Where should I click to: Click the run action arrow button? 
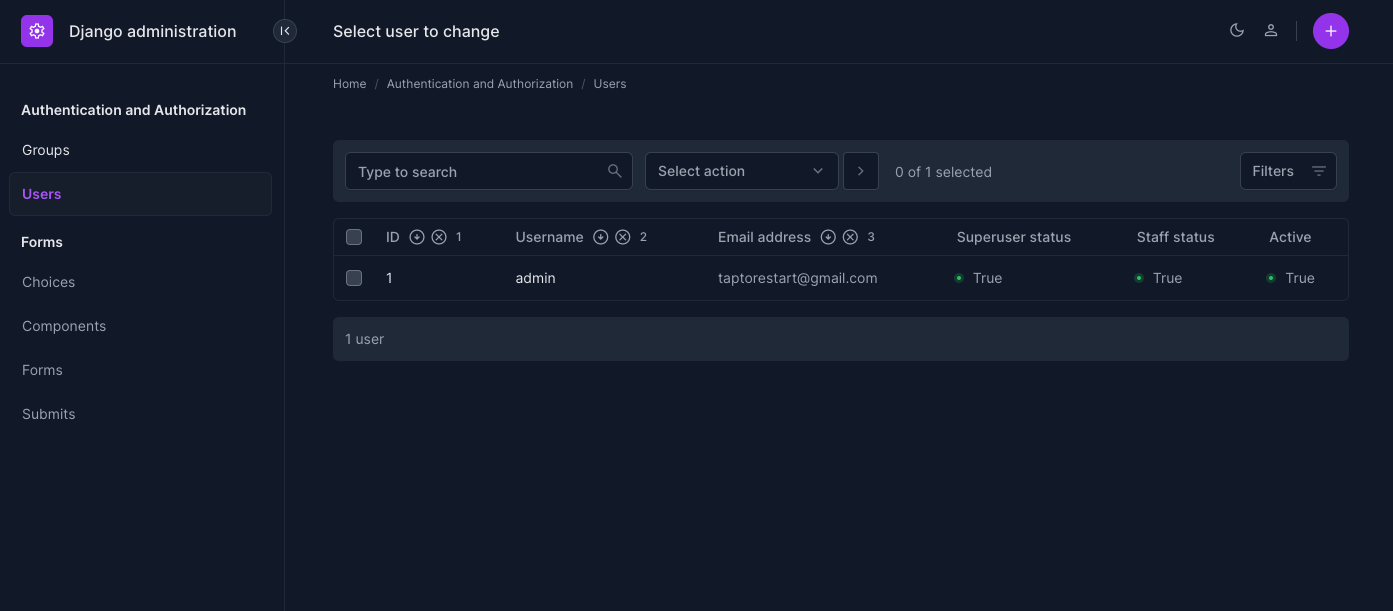(861, 171)
